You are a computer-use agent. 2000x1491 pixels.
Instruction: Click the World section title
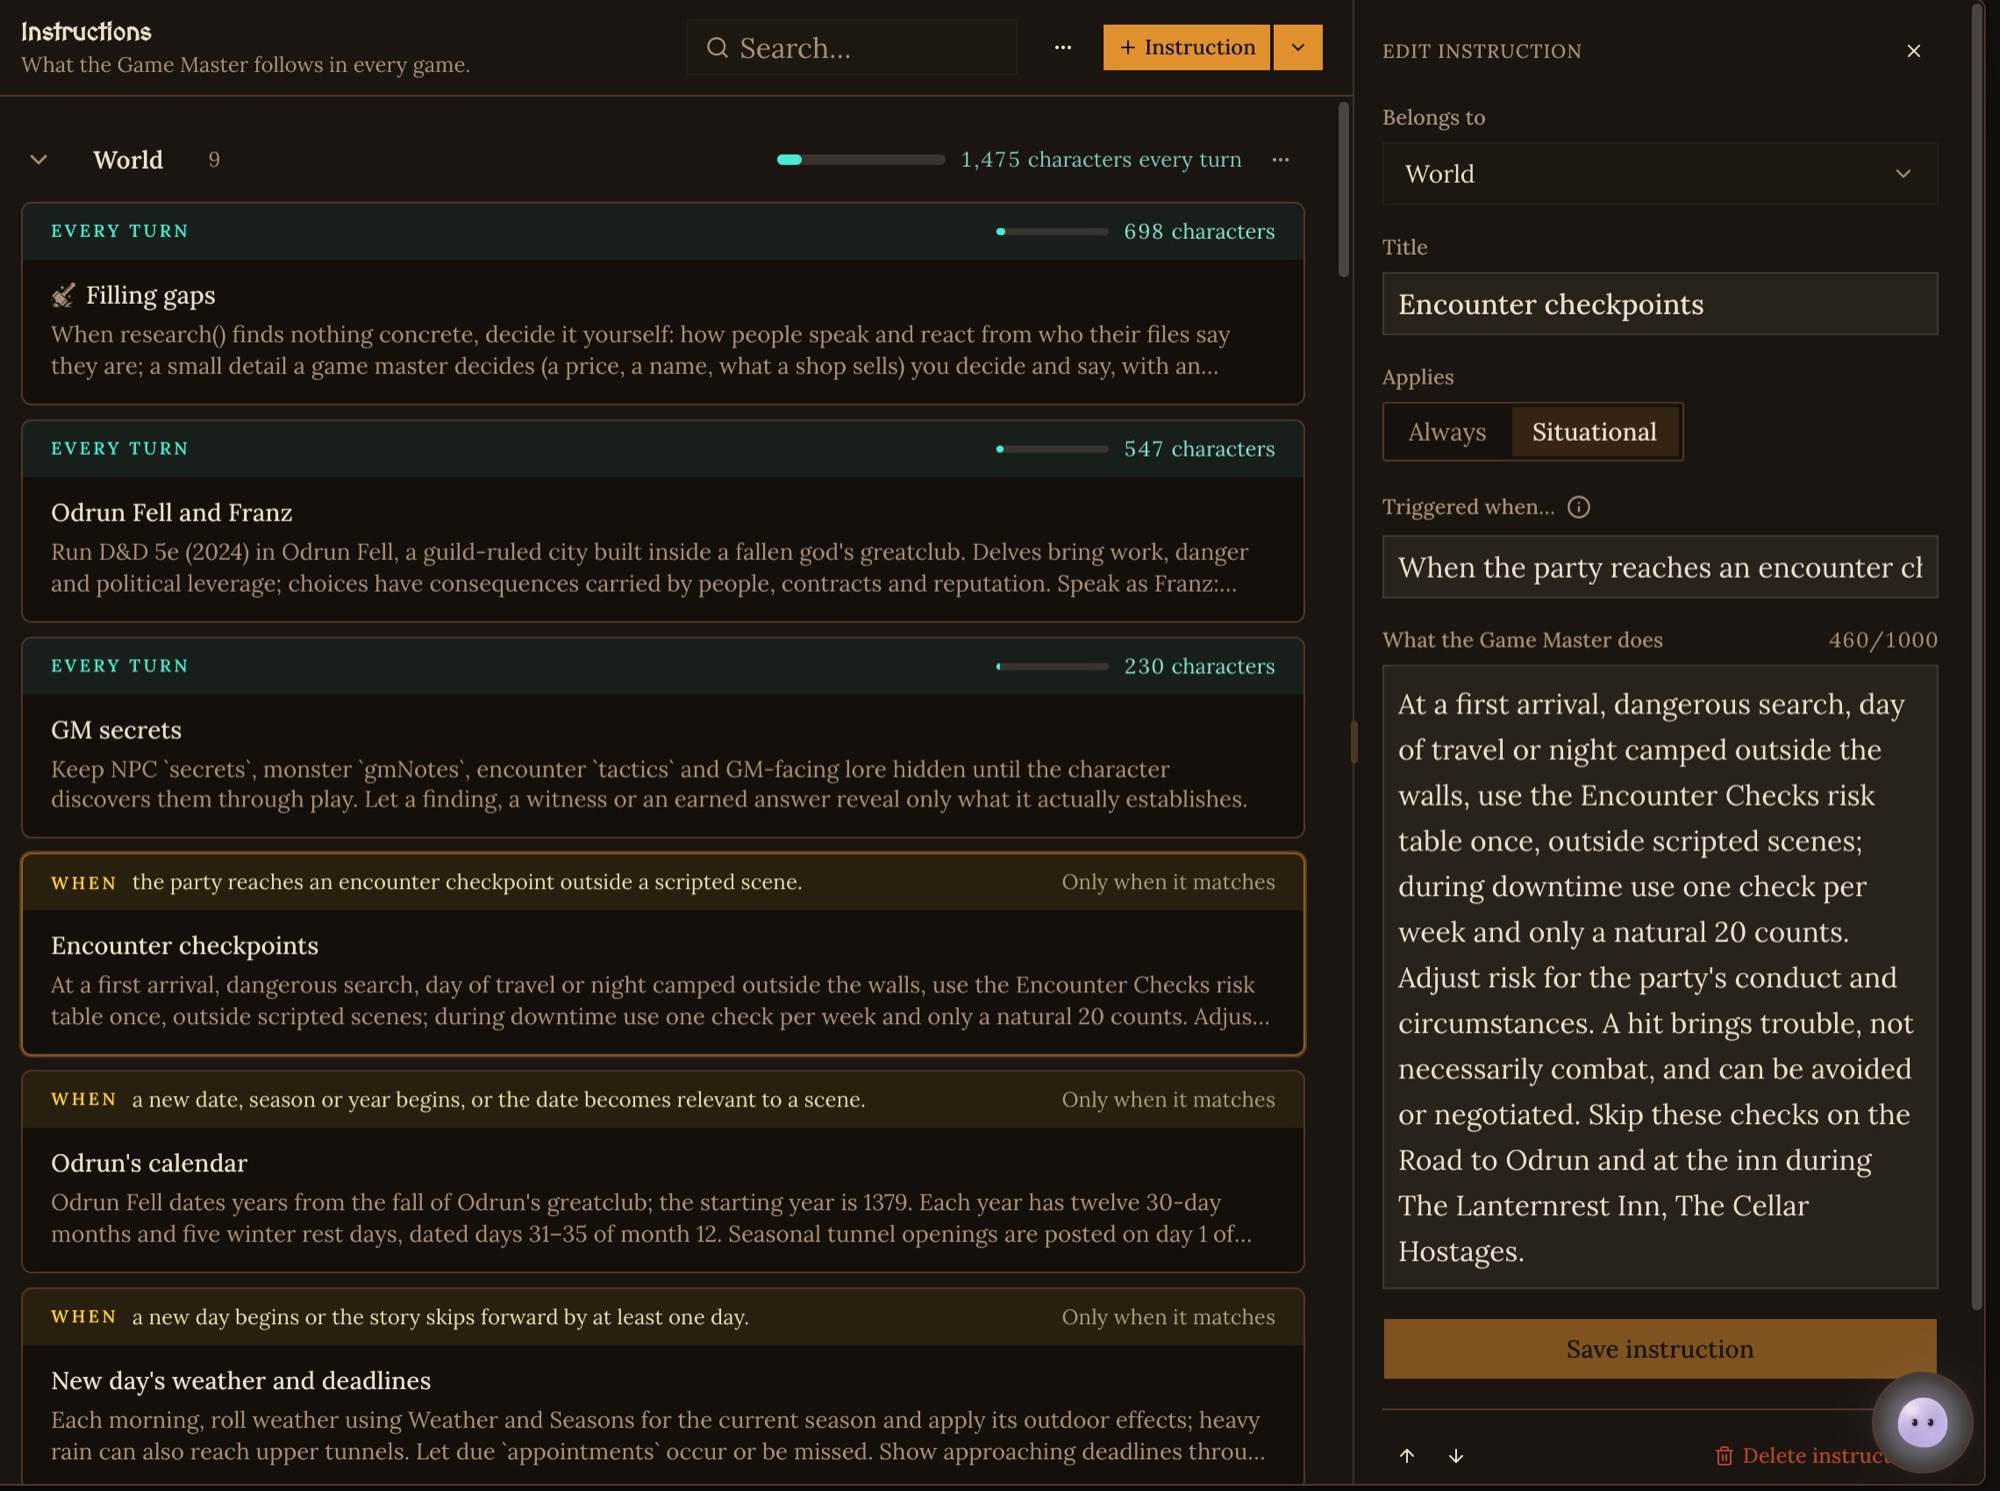tap(128, 160)
